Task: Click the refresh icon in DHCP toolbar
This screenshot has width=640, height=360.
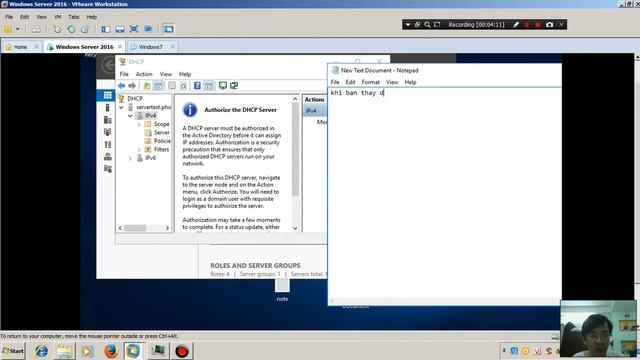Action: click(183, 86)
